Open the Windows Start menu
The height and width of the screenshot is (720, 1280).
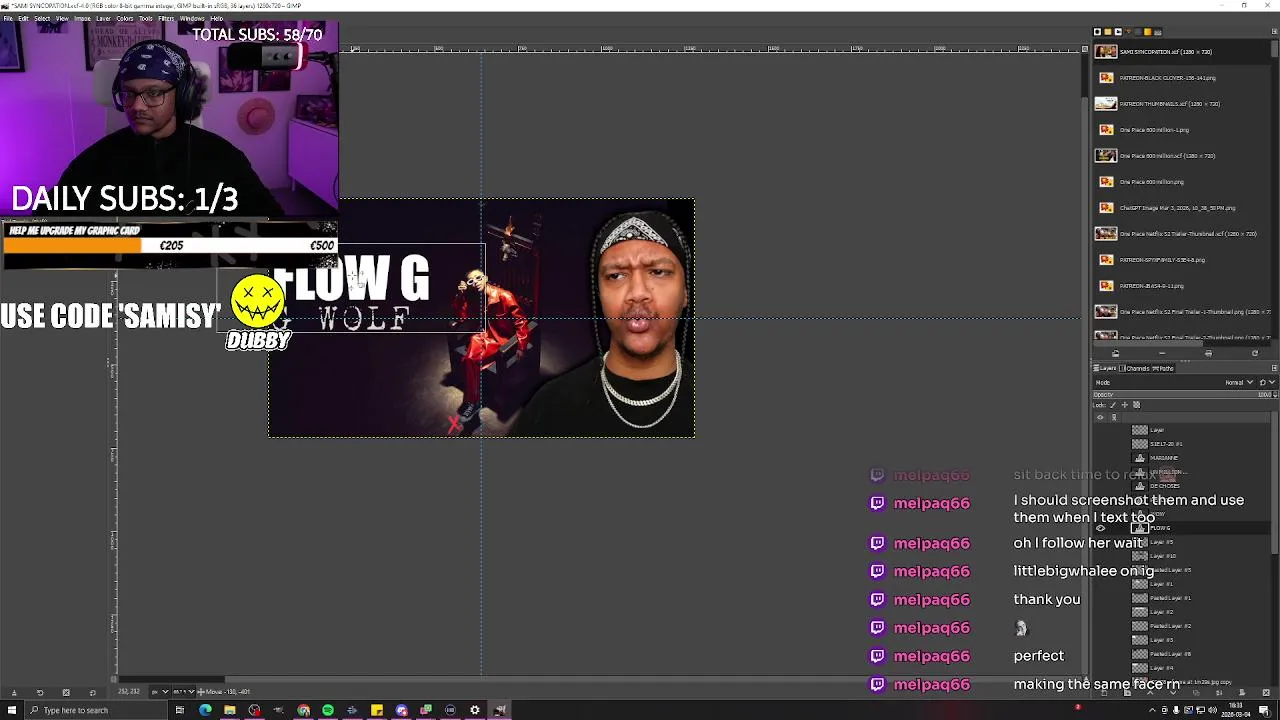point(12,710)
